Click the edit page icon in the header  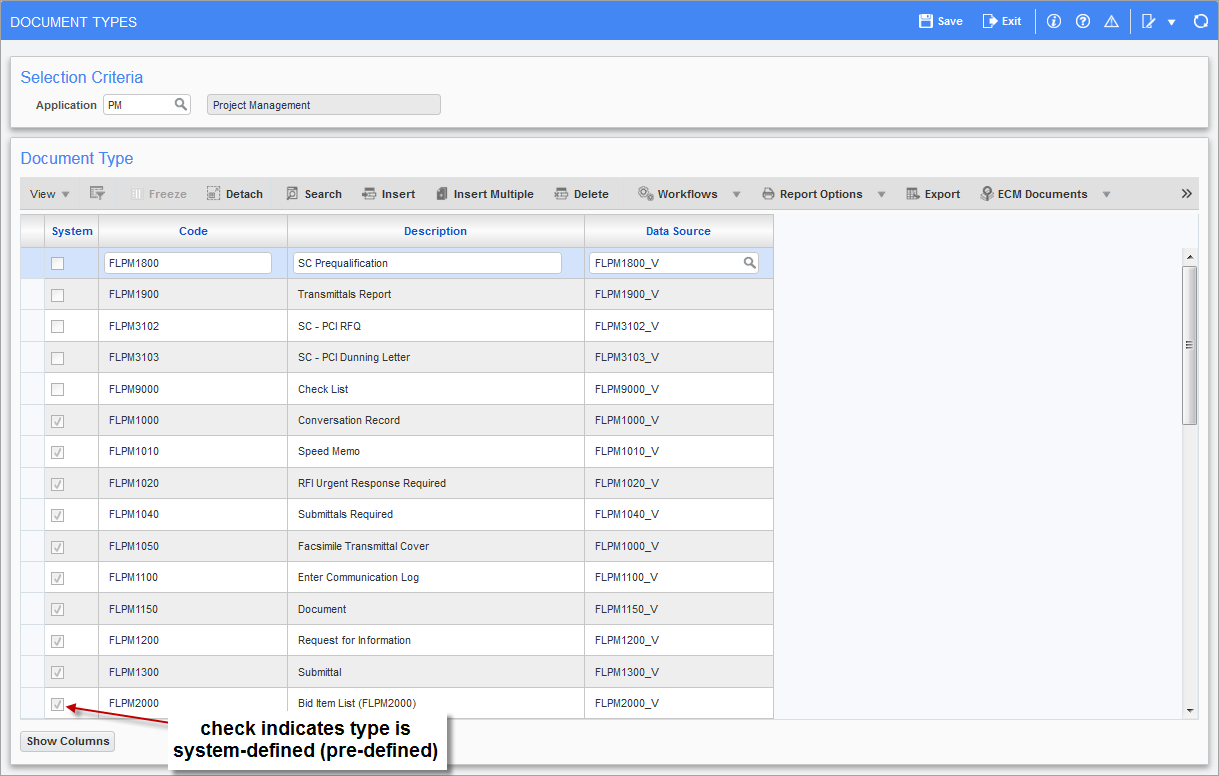[x=1148, y=21]
